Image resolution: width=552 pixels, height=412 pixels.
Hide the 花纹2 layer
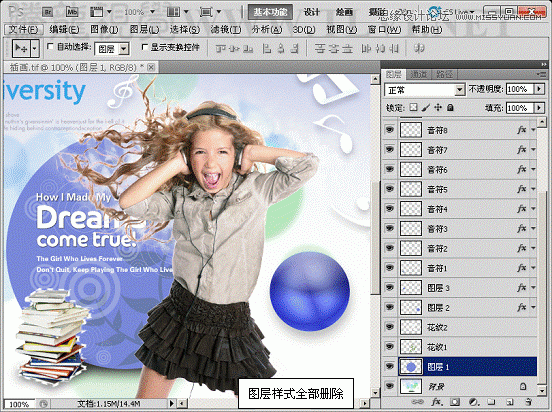pyautogui.click(x=389, y=327)
